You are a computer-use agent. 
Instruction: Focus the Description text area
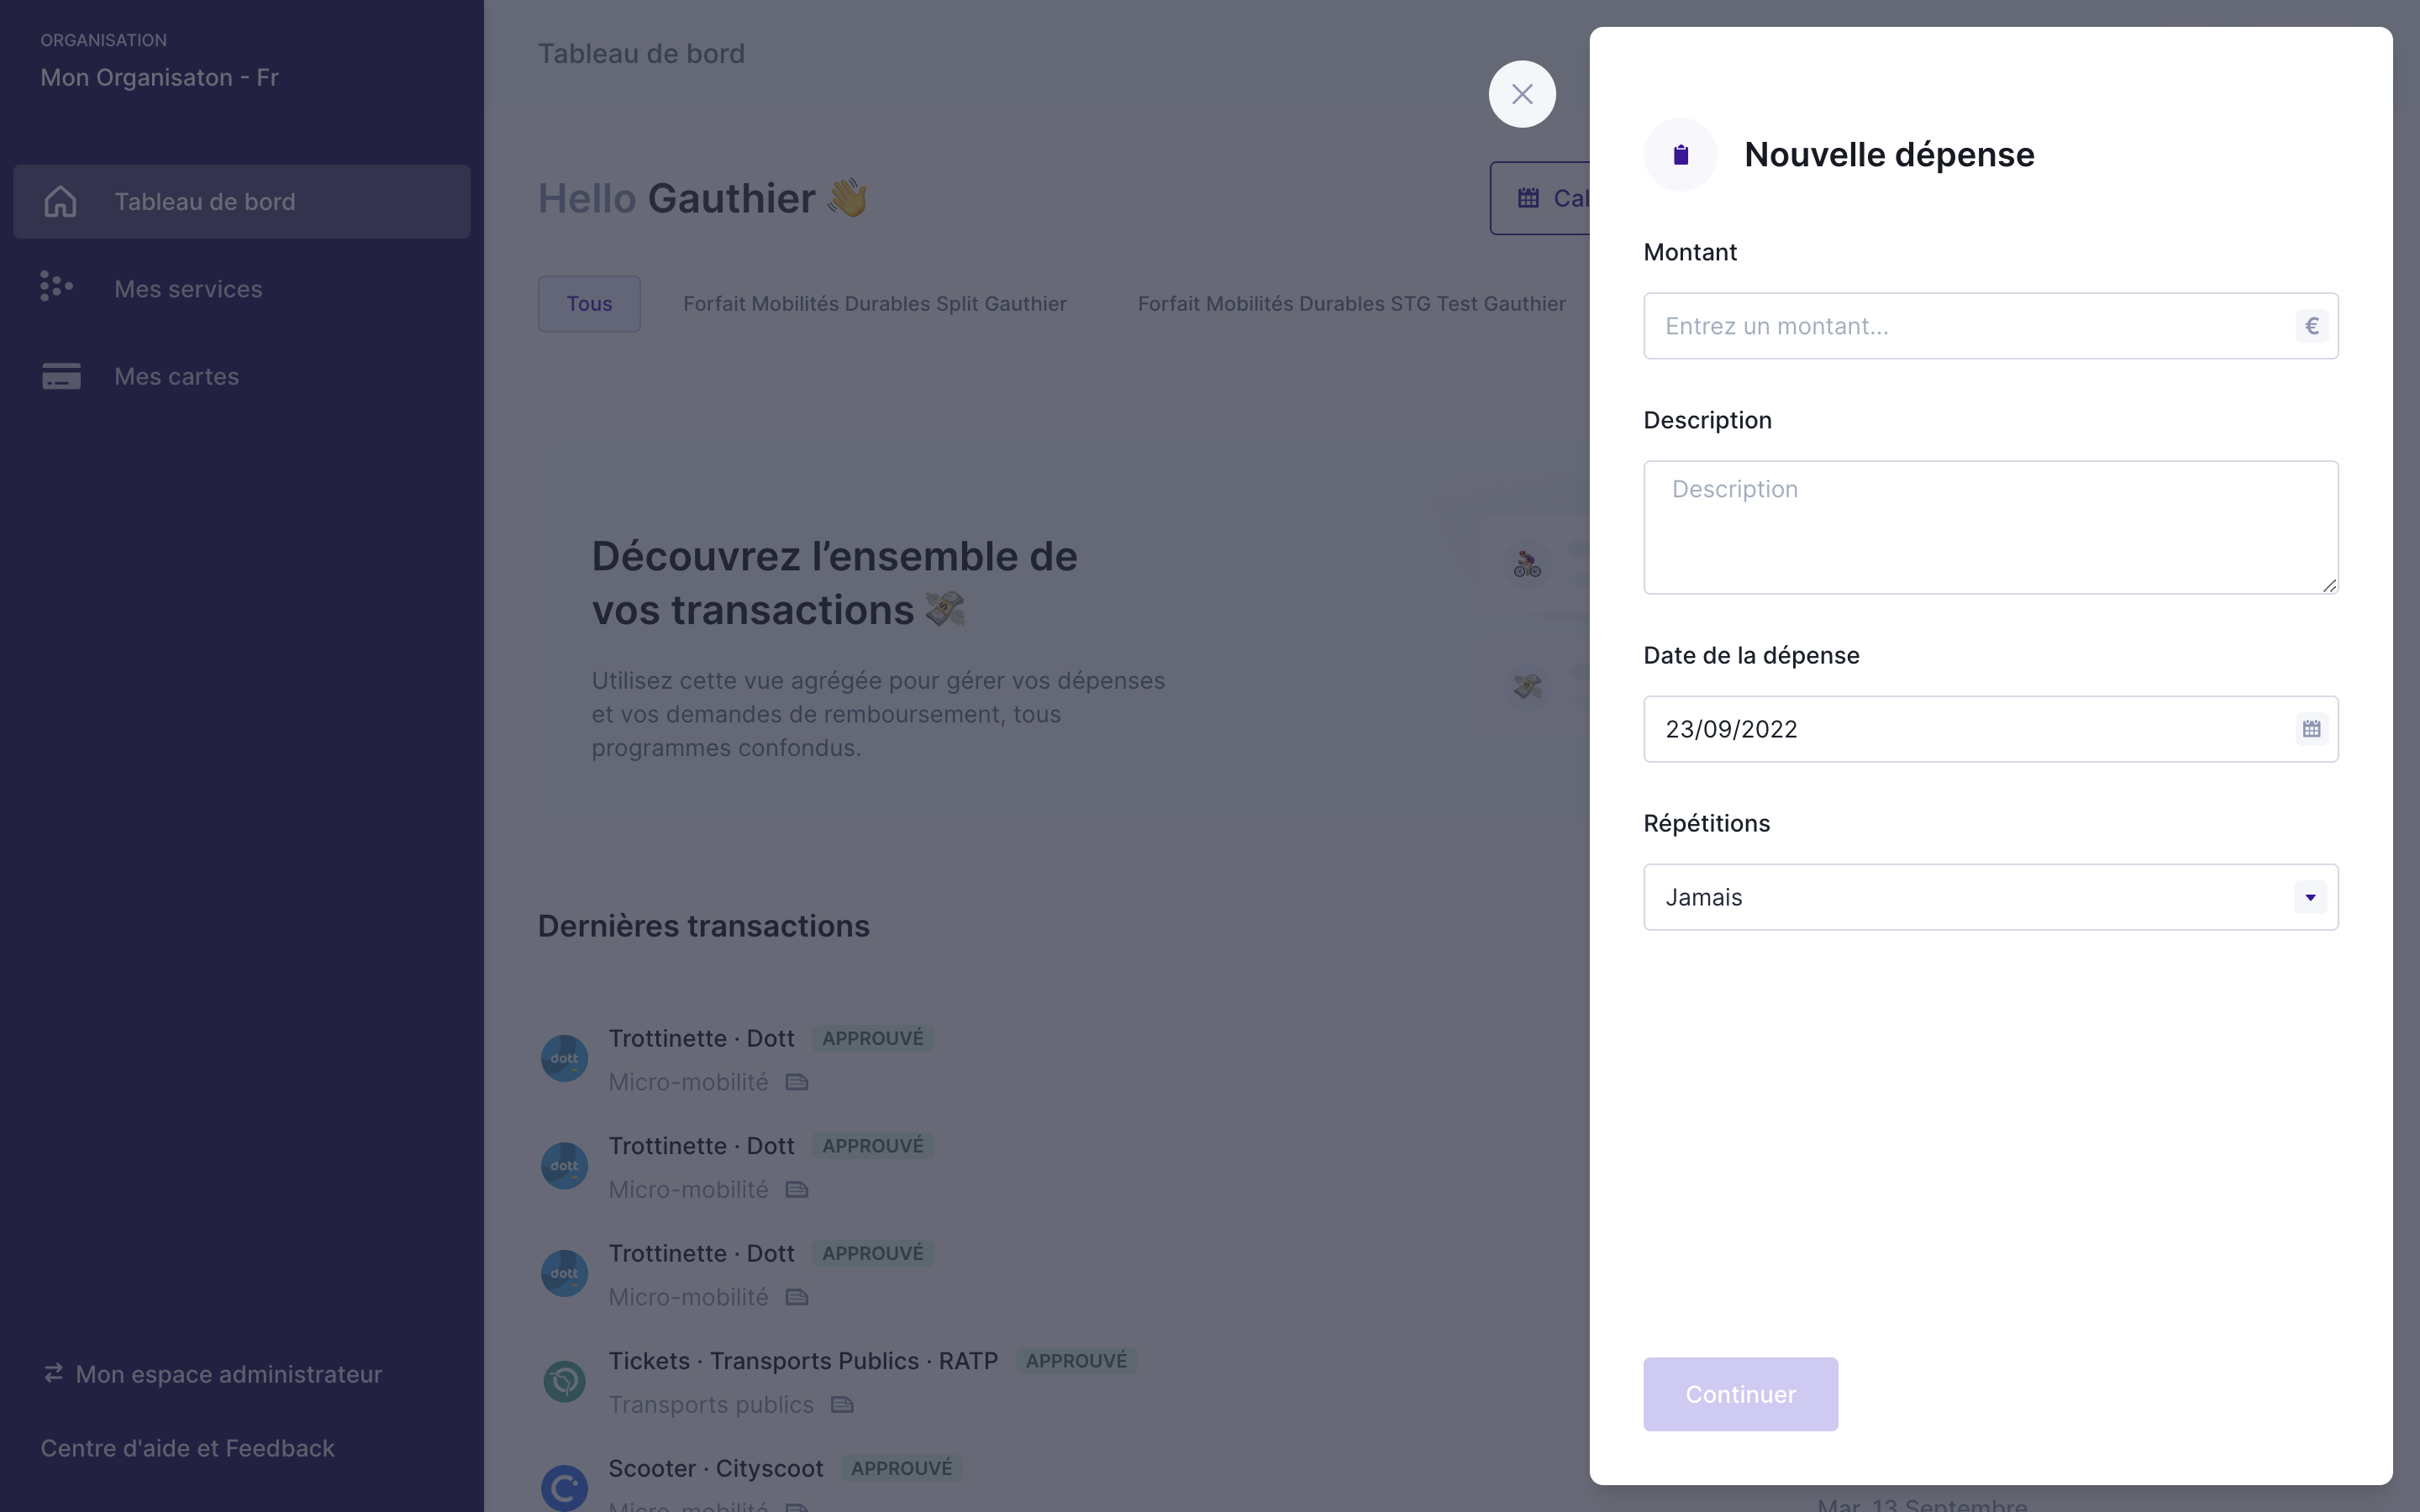click(1990, 527)
